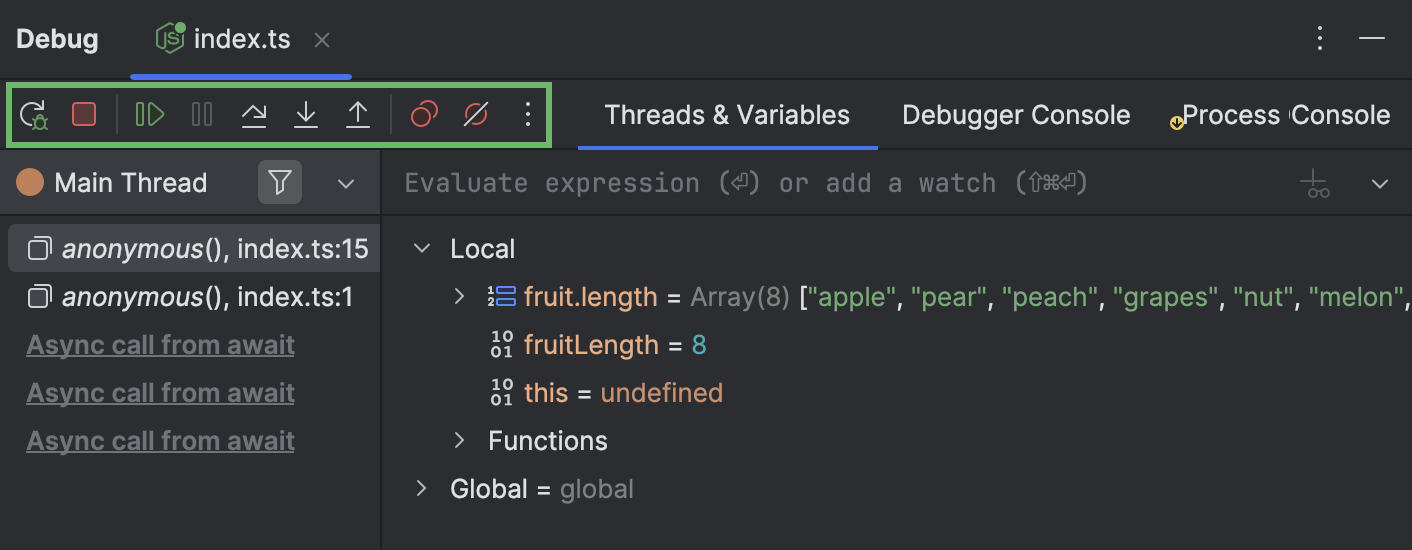
Task: Expand the fruit.length array variable
Action: point(459,296)
